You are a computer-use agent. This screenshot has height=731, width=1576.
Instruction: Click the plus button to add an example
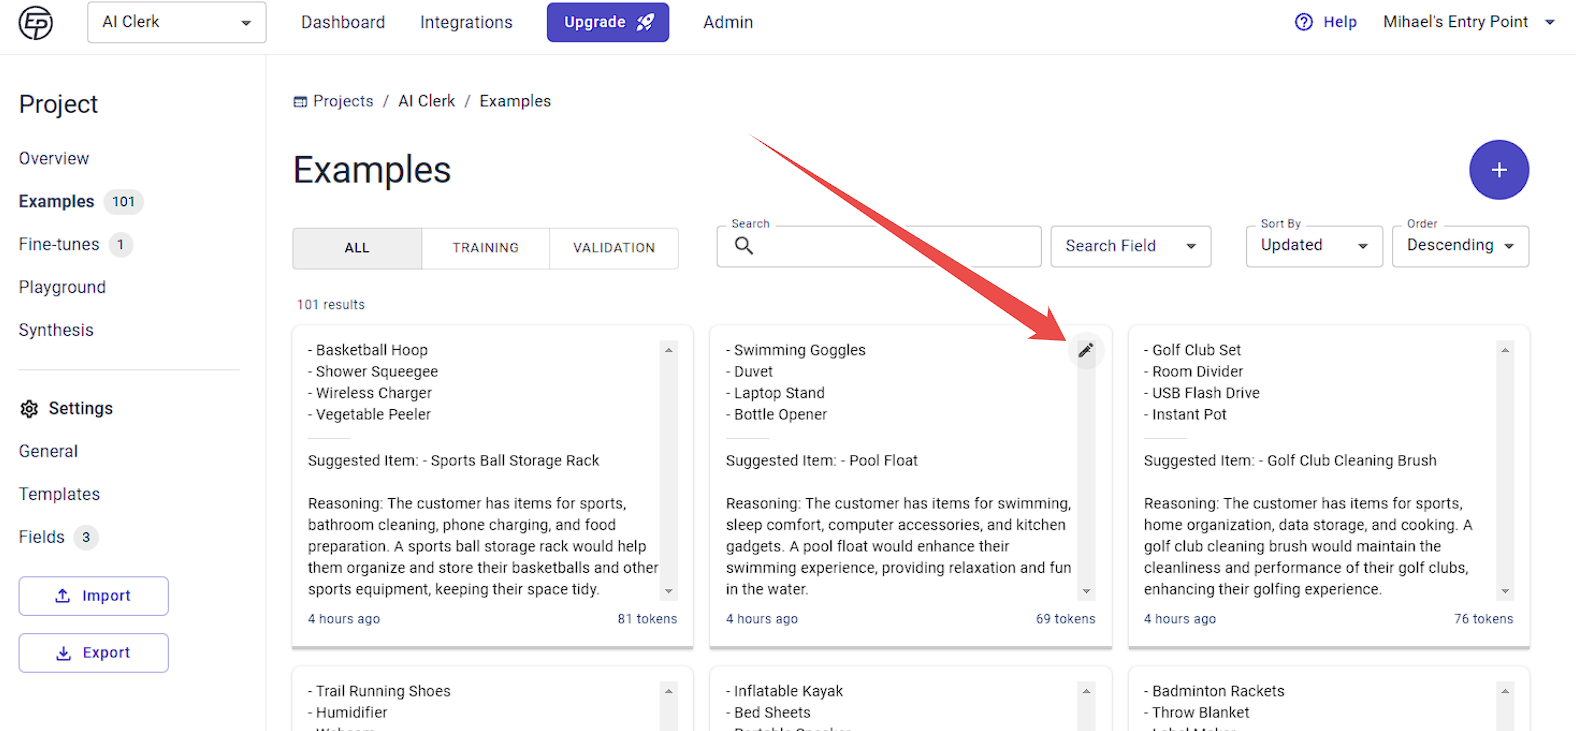(x=1499, y=170)
